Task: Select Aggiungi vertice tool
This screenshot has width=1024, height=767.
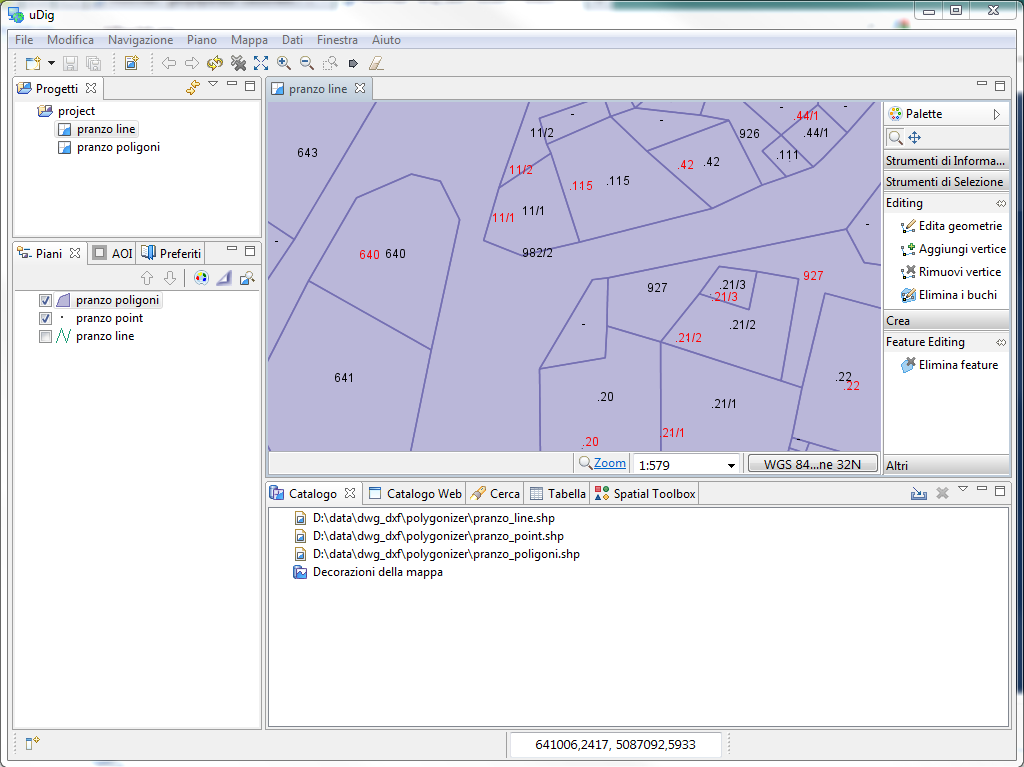Action: click(x=953, y=249)
